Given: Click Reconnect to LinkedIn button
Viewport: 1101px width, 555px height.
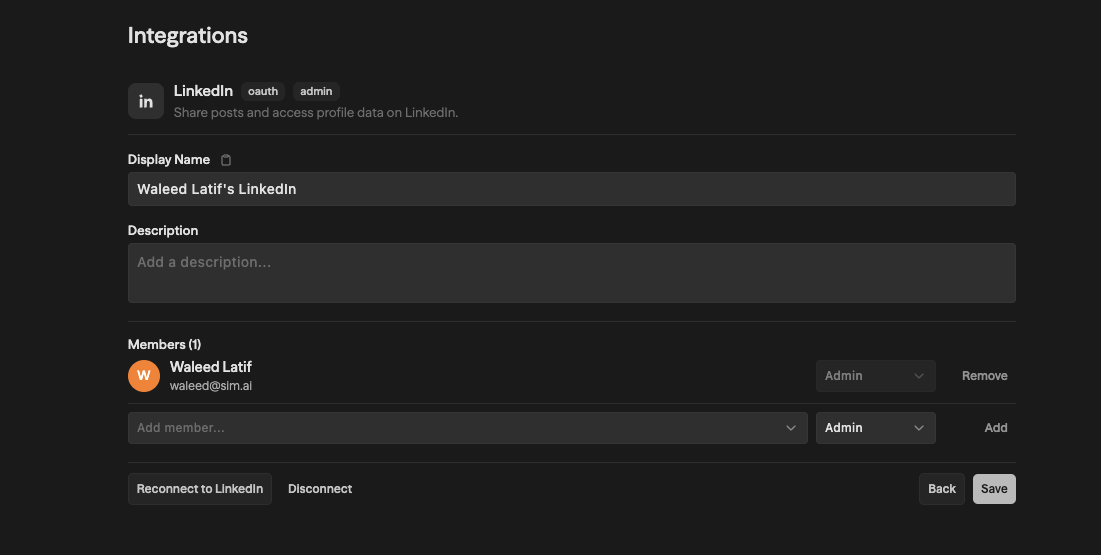Looking at the screenshot, I should (x=199, y=489).
